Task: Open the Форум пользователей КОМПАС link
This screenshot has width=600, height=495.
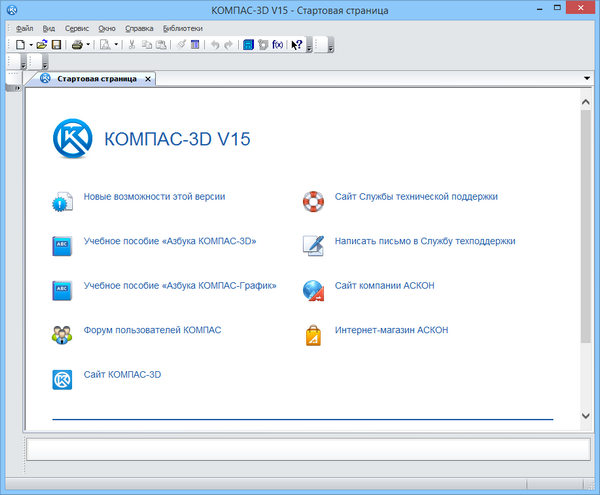Action: (152, 330)
